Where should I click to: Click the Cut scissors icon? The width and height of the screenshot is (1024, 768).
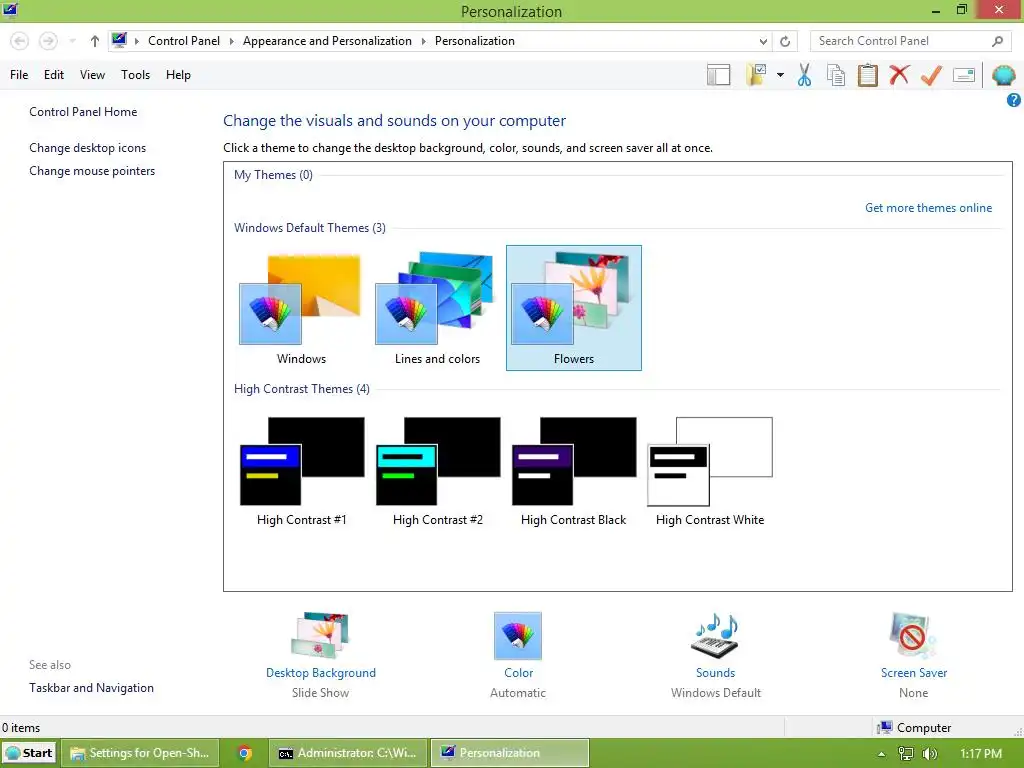tap(804, 75)
